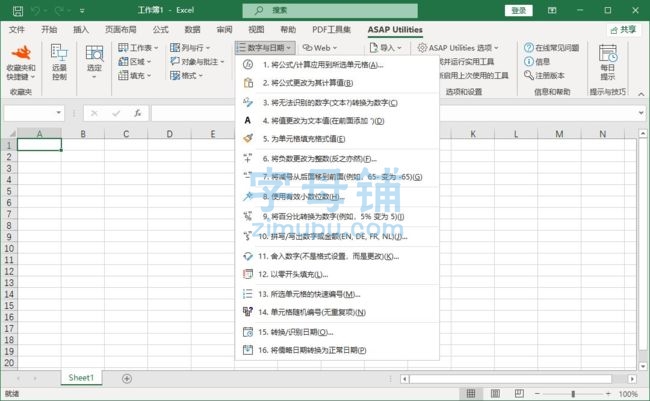Click the save icon in title bar
The width and height of the screenshot is (650, 401).
18,10
